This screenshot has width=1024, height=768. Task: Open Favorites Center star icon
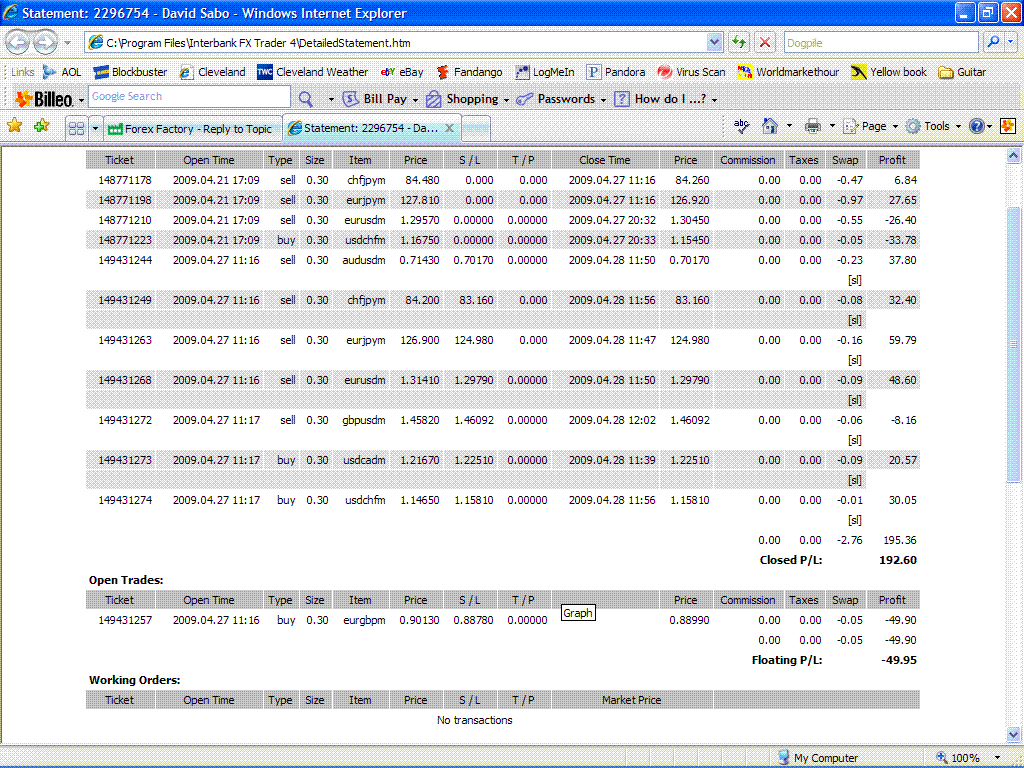15,125
